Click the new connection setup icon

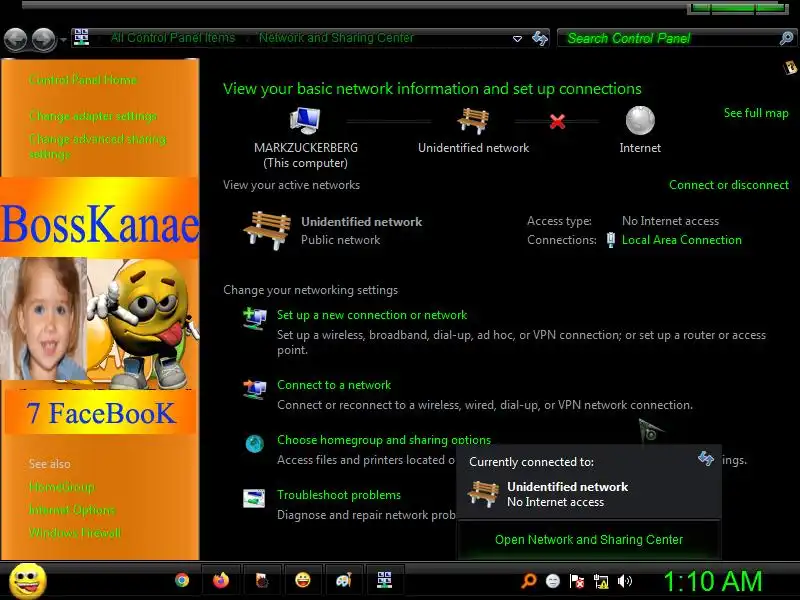point(255,318)
